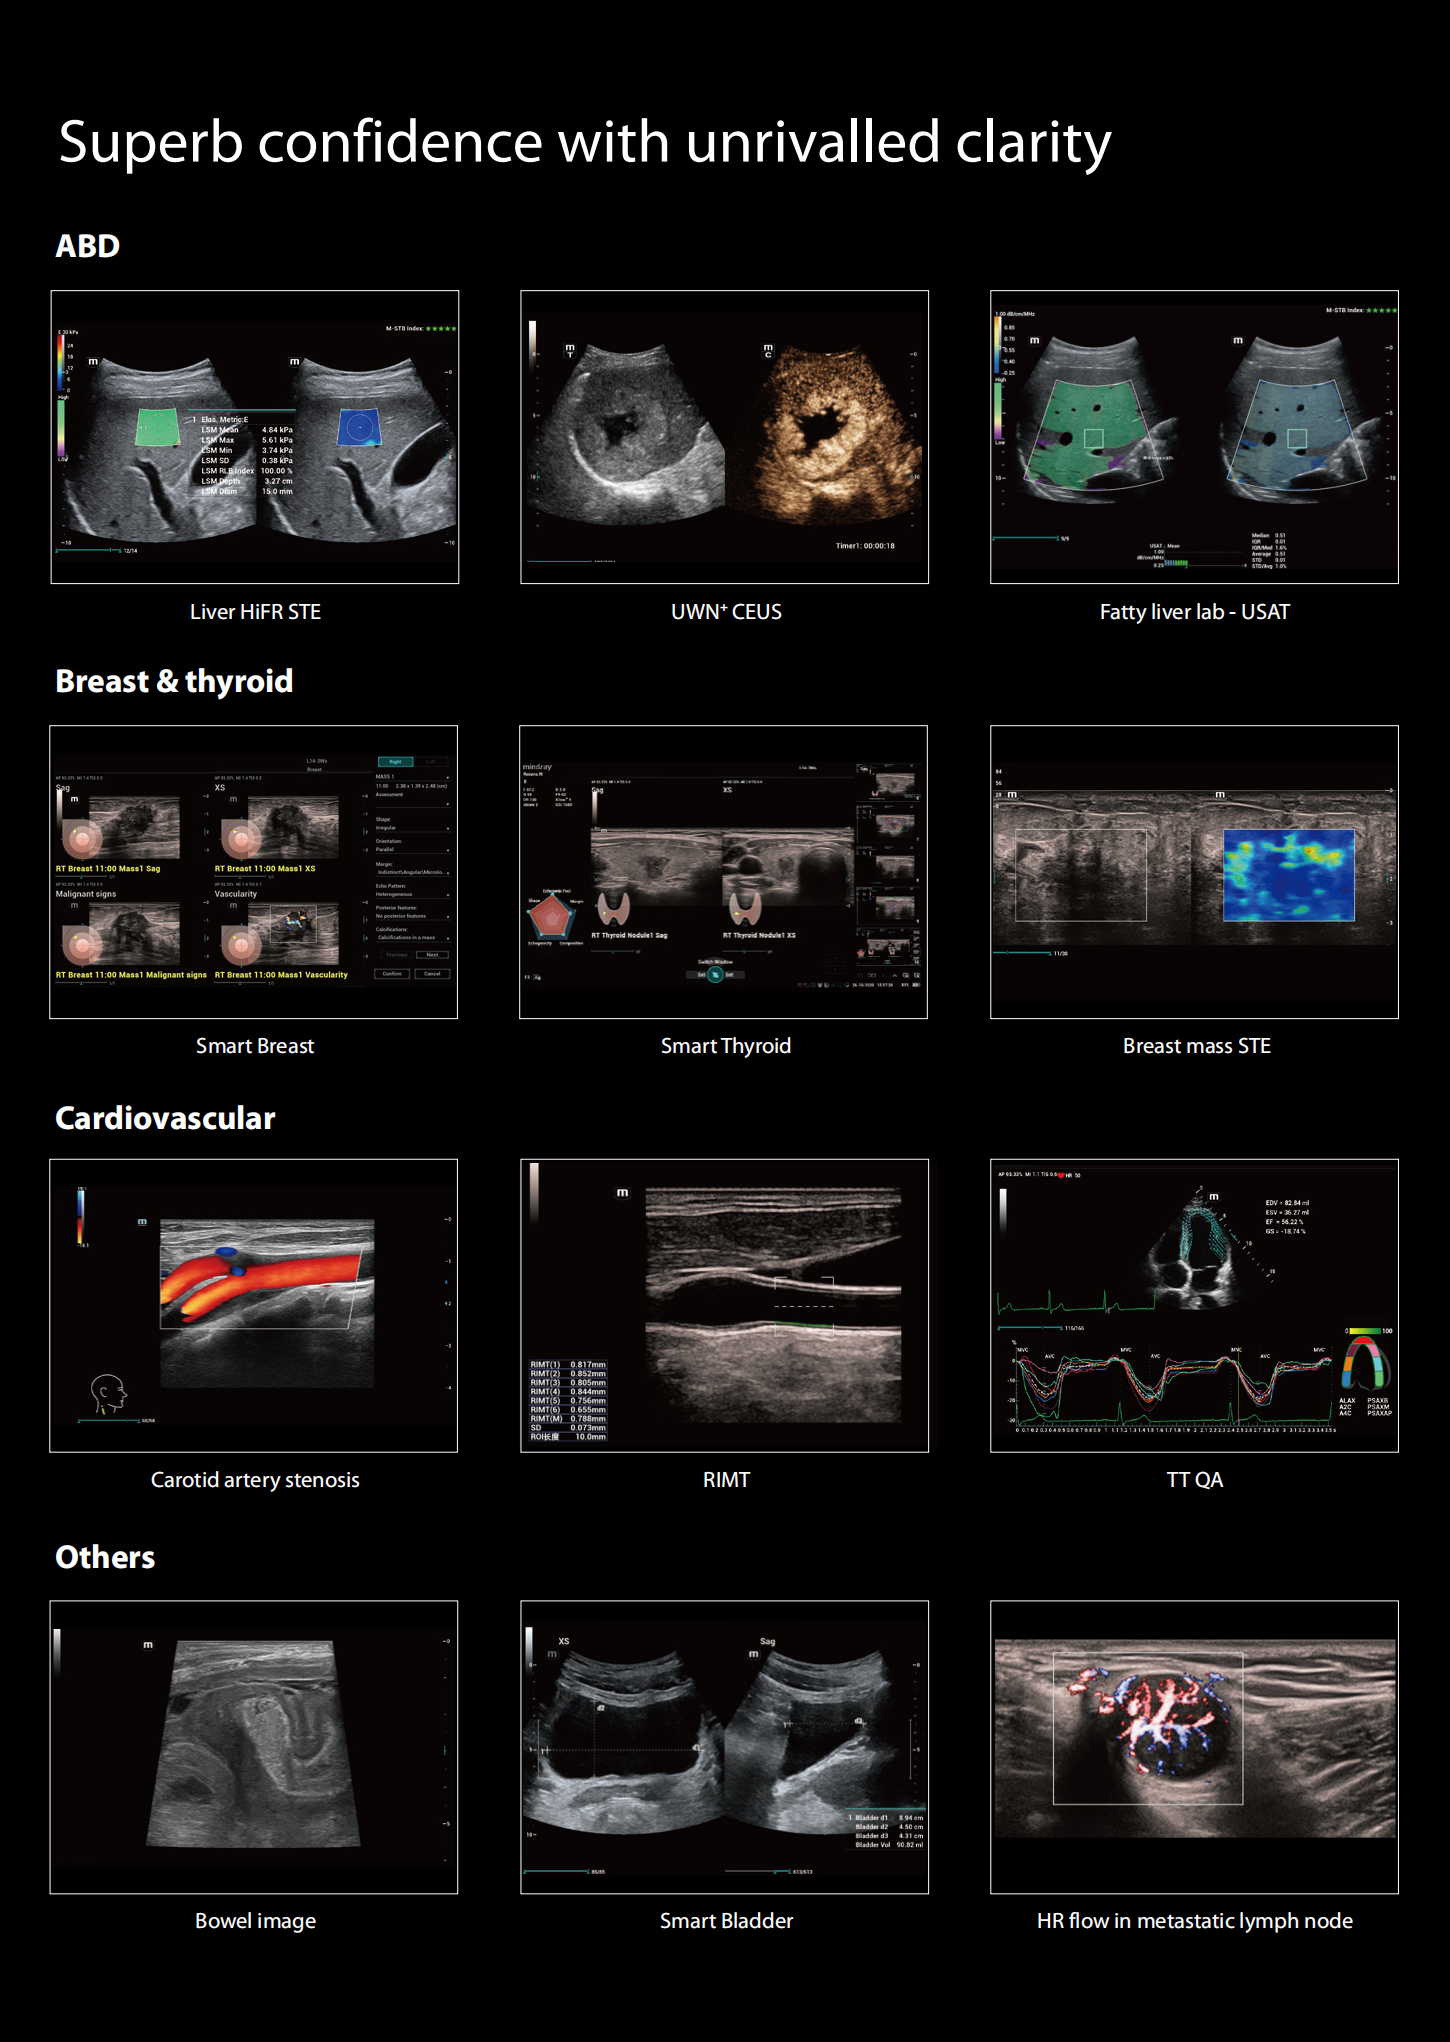Open the Posterior features dropdown
Screen dimensions: 1450x2042
pos(413,916)
